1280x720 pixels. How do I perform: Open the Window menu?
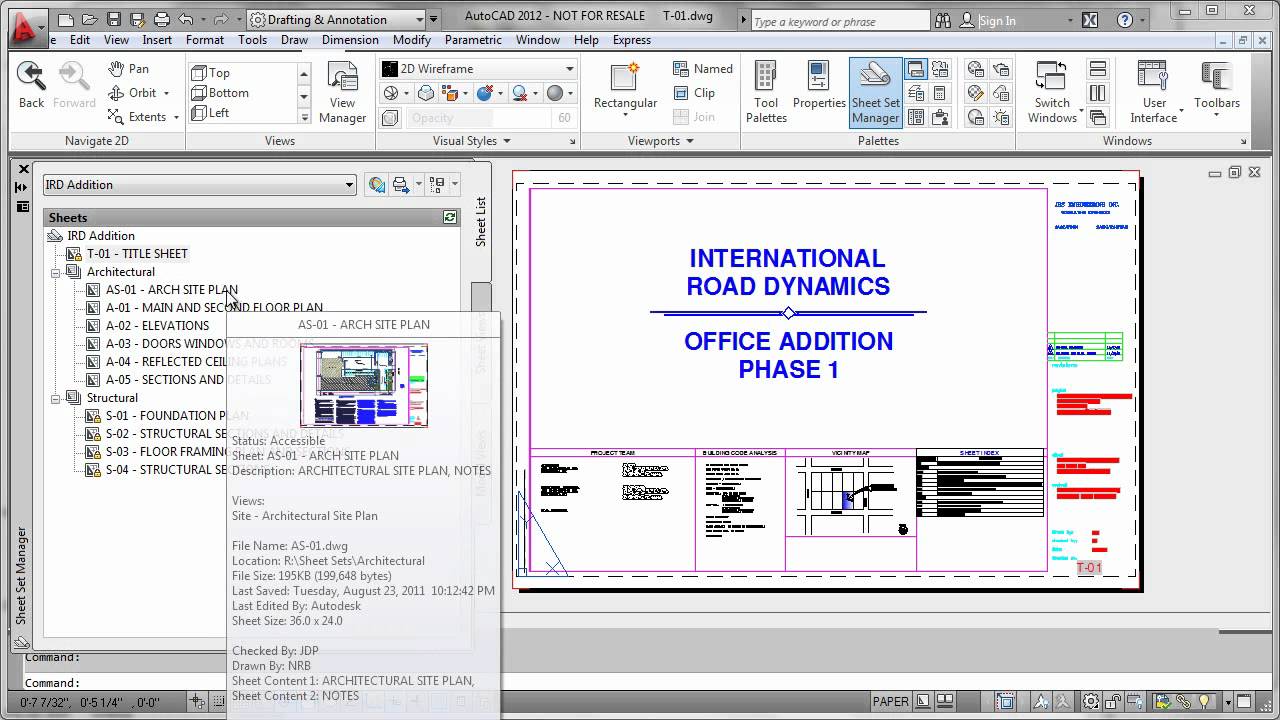[538, 40]
